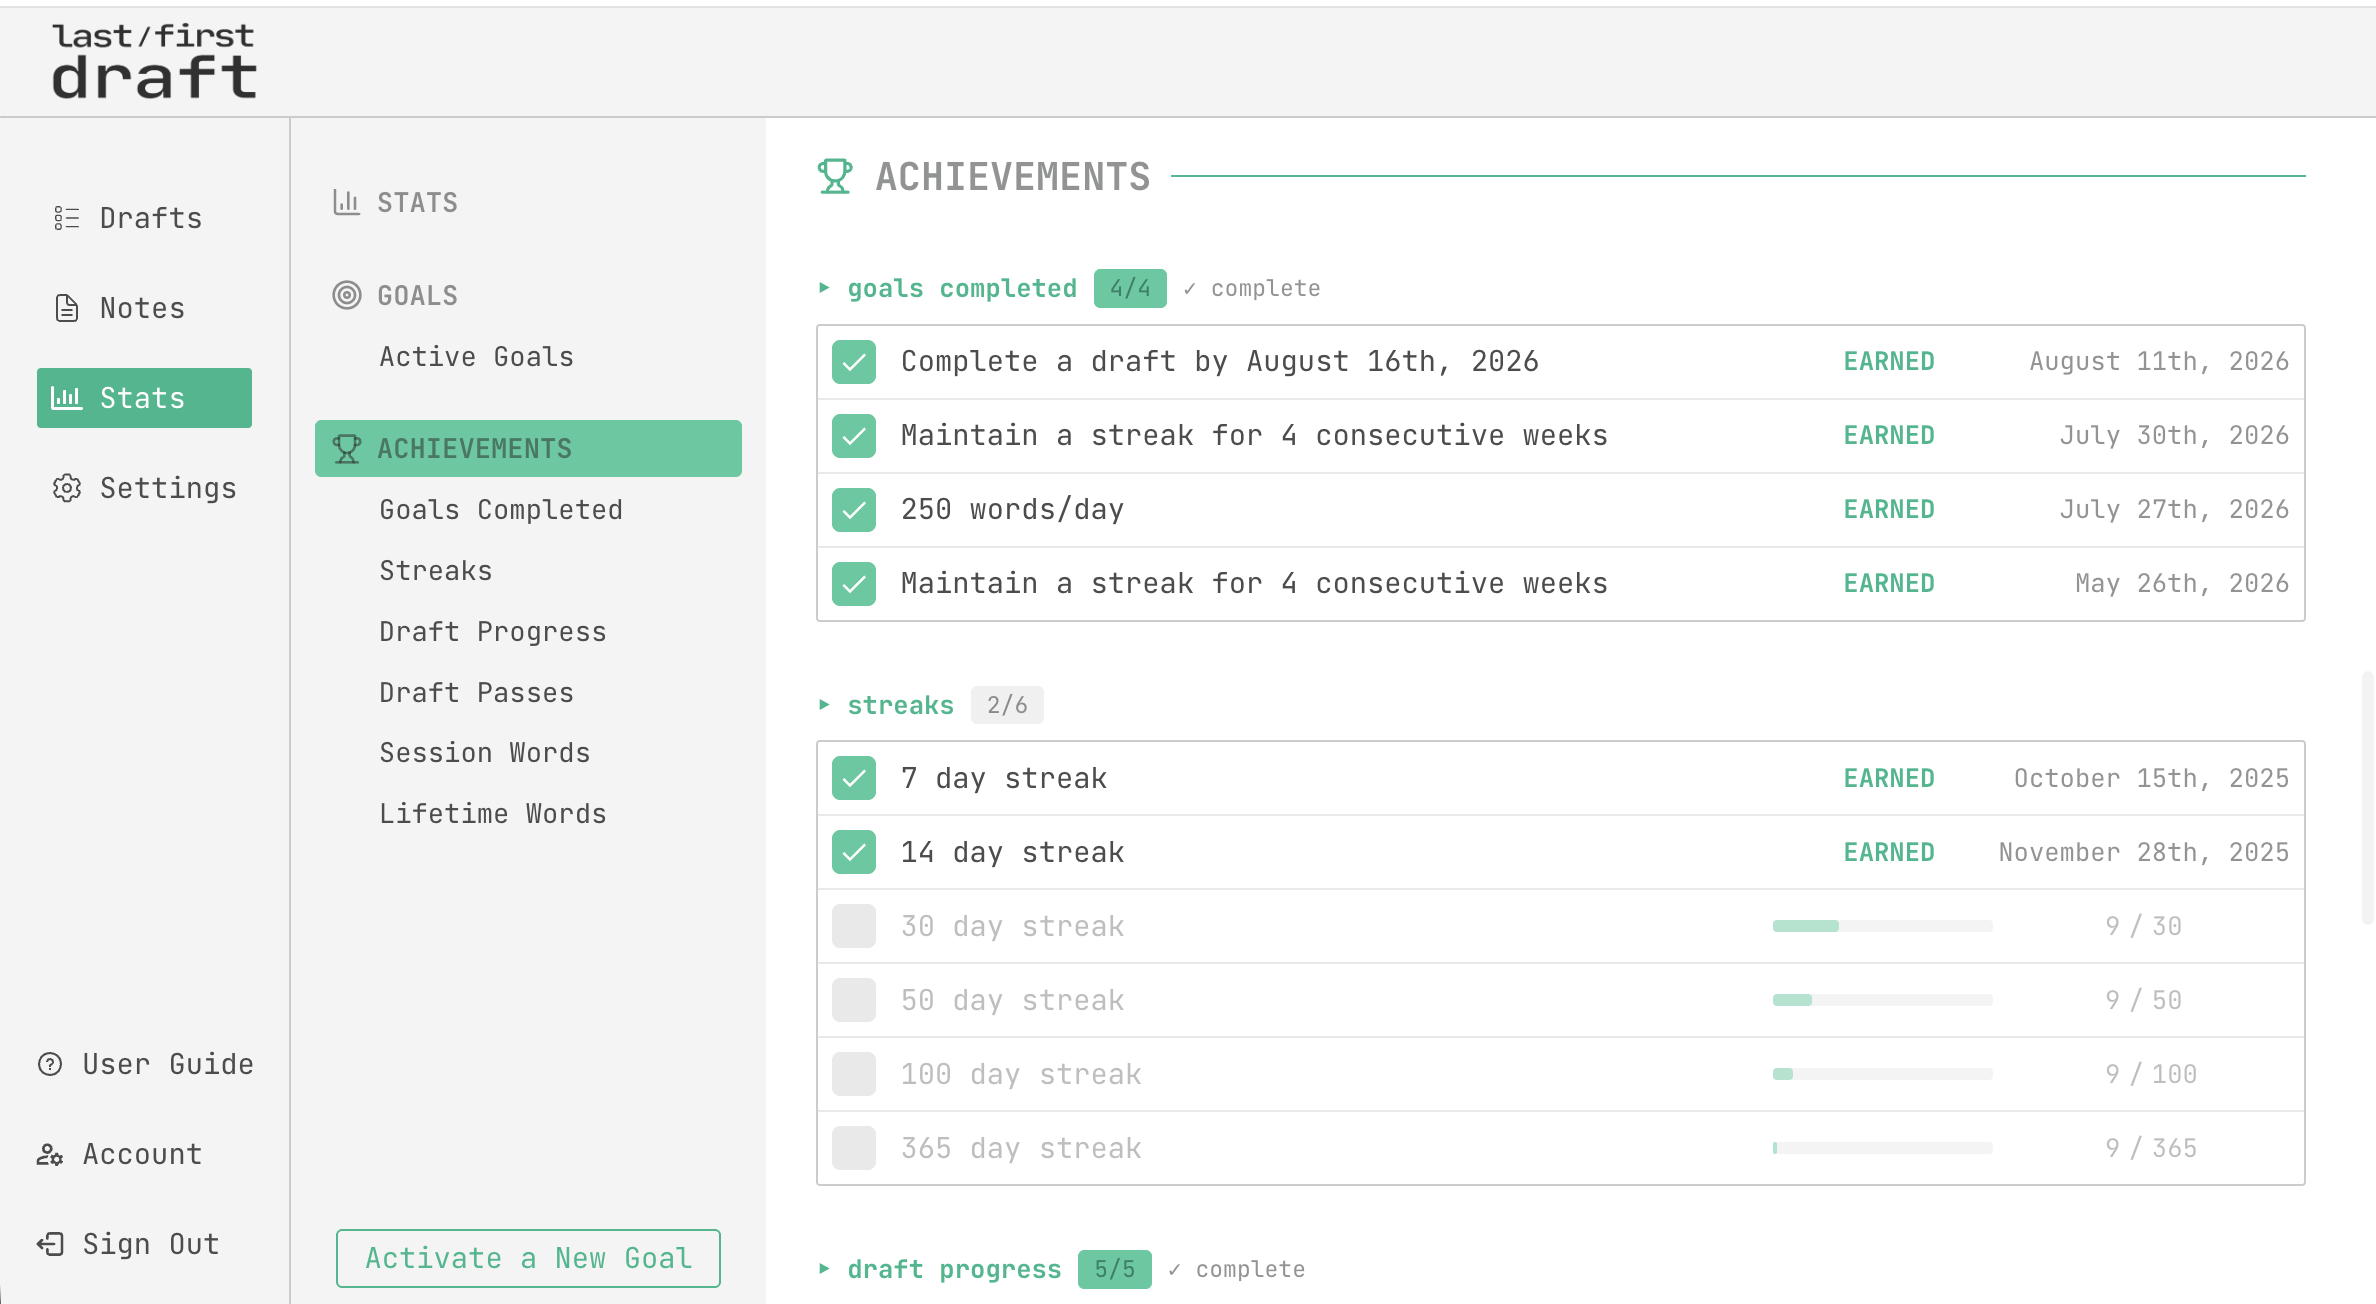Image resolution: width=2376 pixels, height=1304 pixels.
Task: Toggle the unchecked 365 day streak checkbox
Action: click(854, 1148)
